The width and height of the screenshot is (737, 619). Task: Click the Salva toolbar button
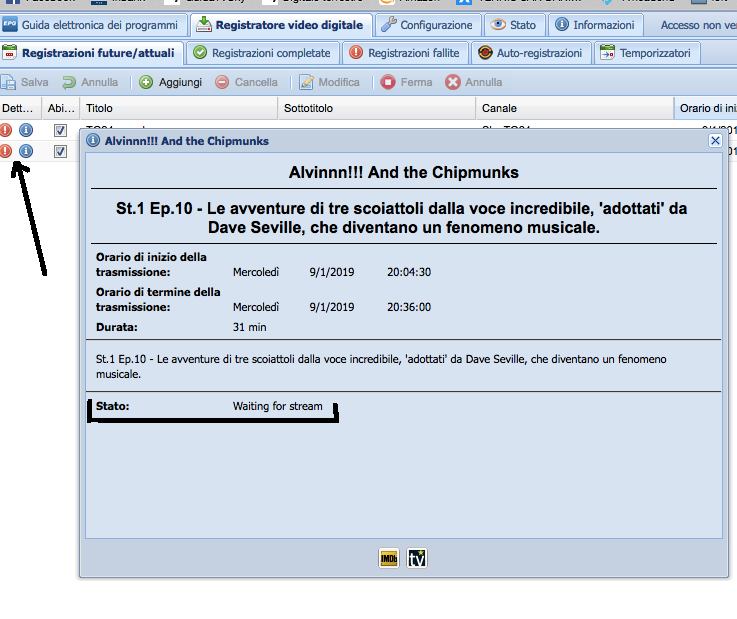(x=24, y=82)
